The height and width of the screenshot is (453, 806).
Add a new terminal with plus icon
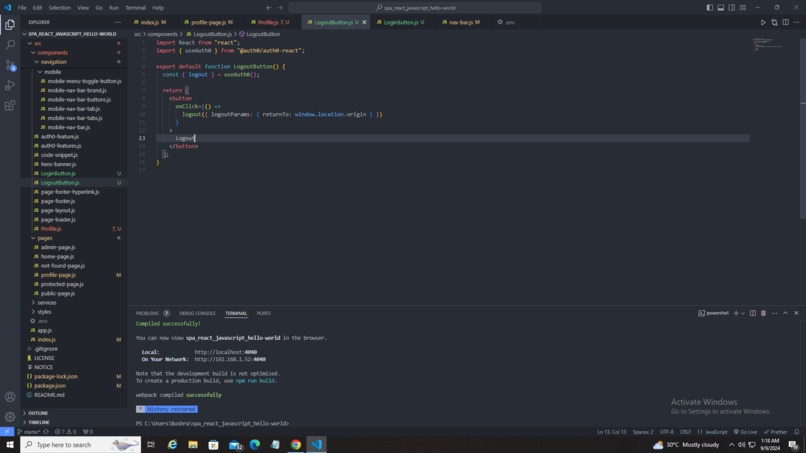[736, 313]
